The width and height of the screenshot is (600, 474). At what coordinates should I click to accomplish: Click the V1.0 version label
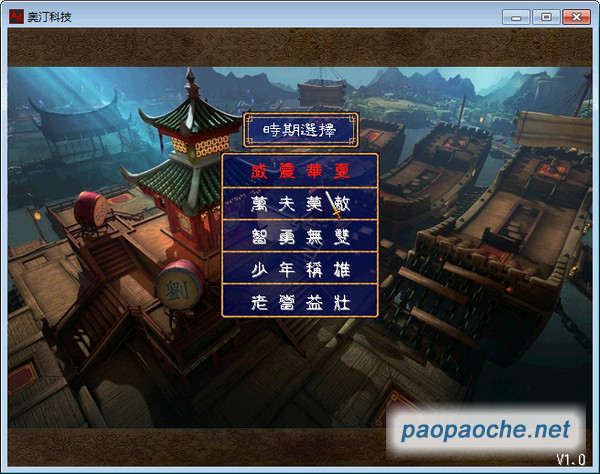(570, 459)
